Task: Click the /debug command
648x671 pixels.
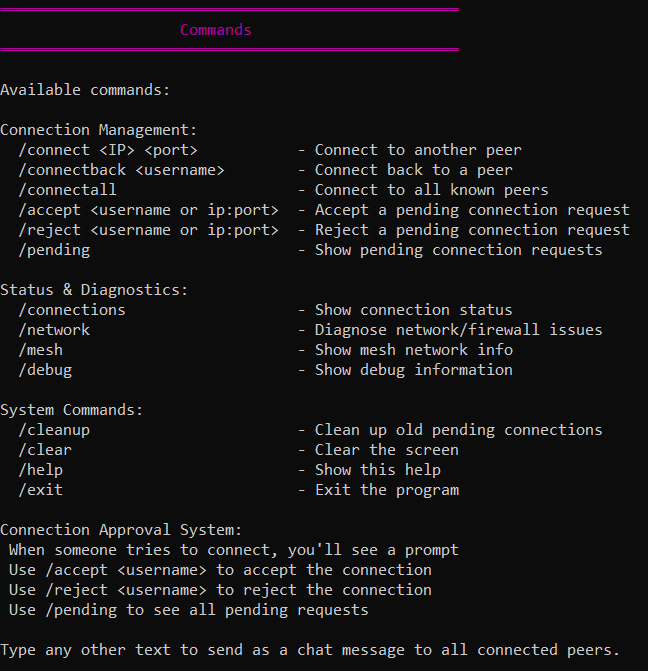Action: (45, 370)
